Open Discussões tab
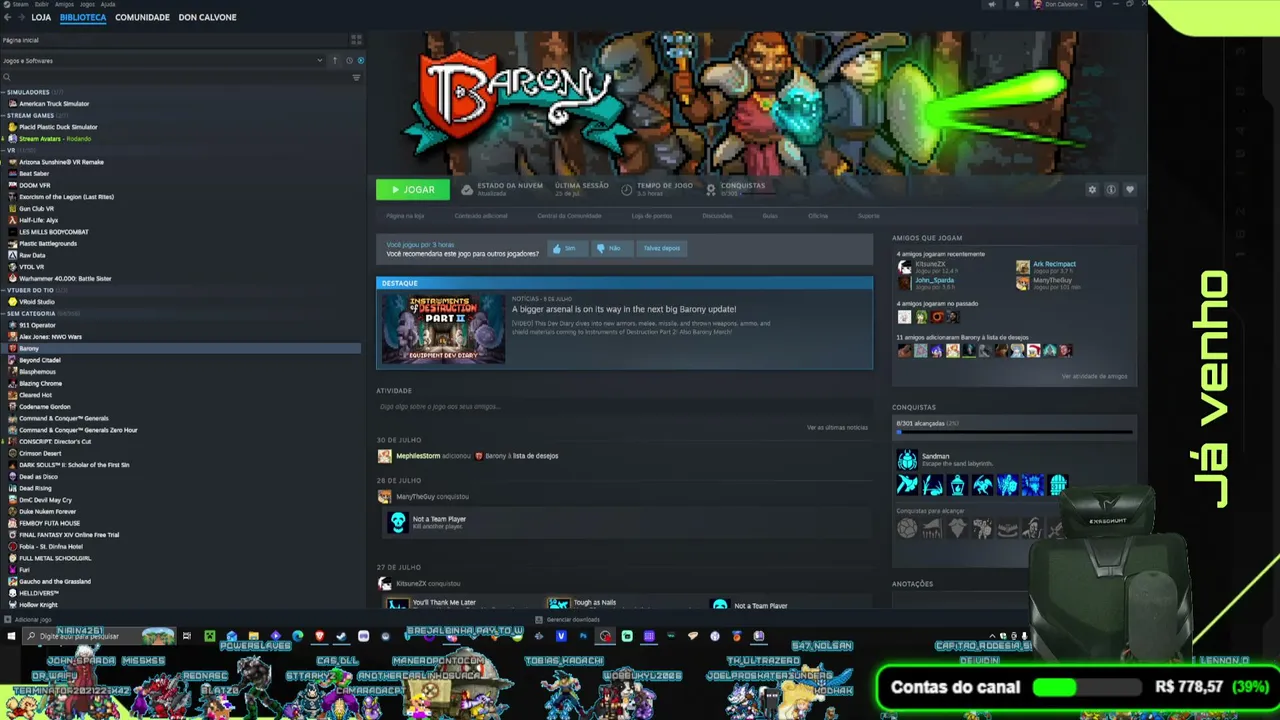The image size is (1280, 720). coord(717,216)
